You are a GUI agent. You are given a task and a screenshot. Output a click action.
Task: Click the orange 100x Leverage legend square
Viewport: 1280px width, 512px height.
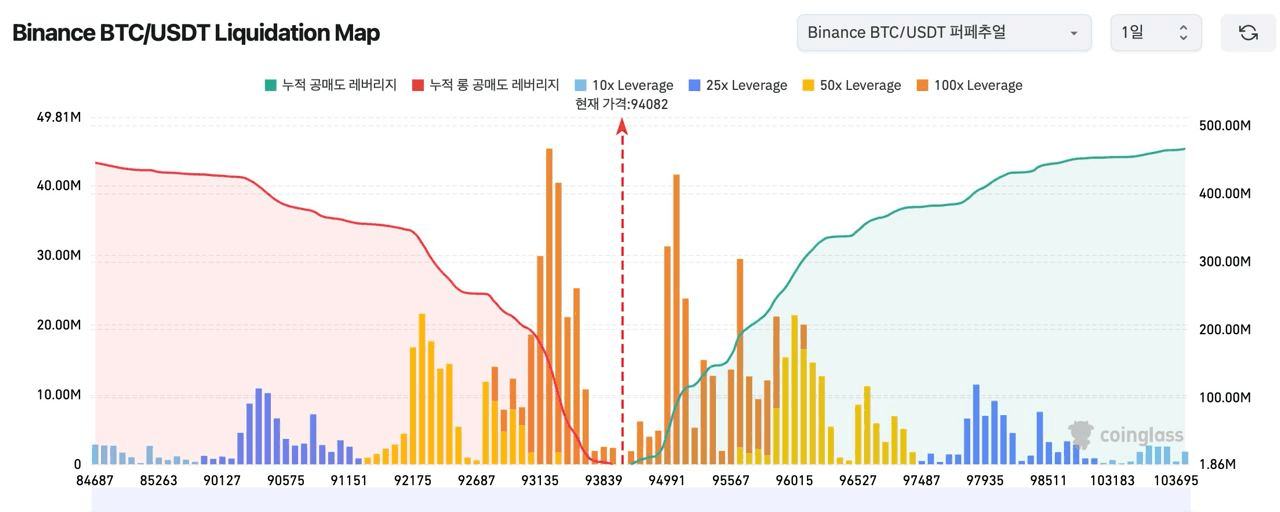pyautogui.click(x=922, y=86)
